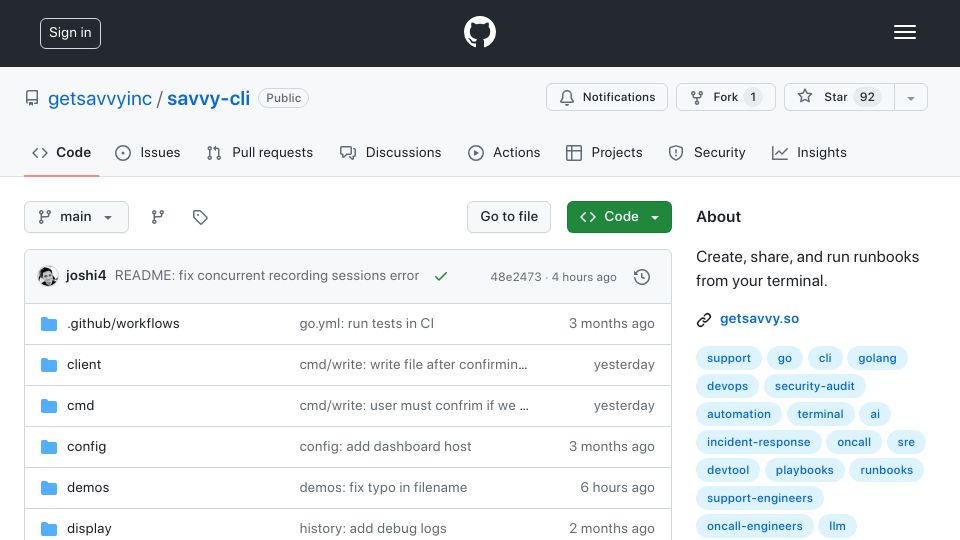Screen dimensions: 960x540
Task: Open the cmd/write write file after confirming commit
Action: (413, 364)
